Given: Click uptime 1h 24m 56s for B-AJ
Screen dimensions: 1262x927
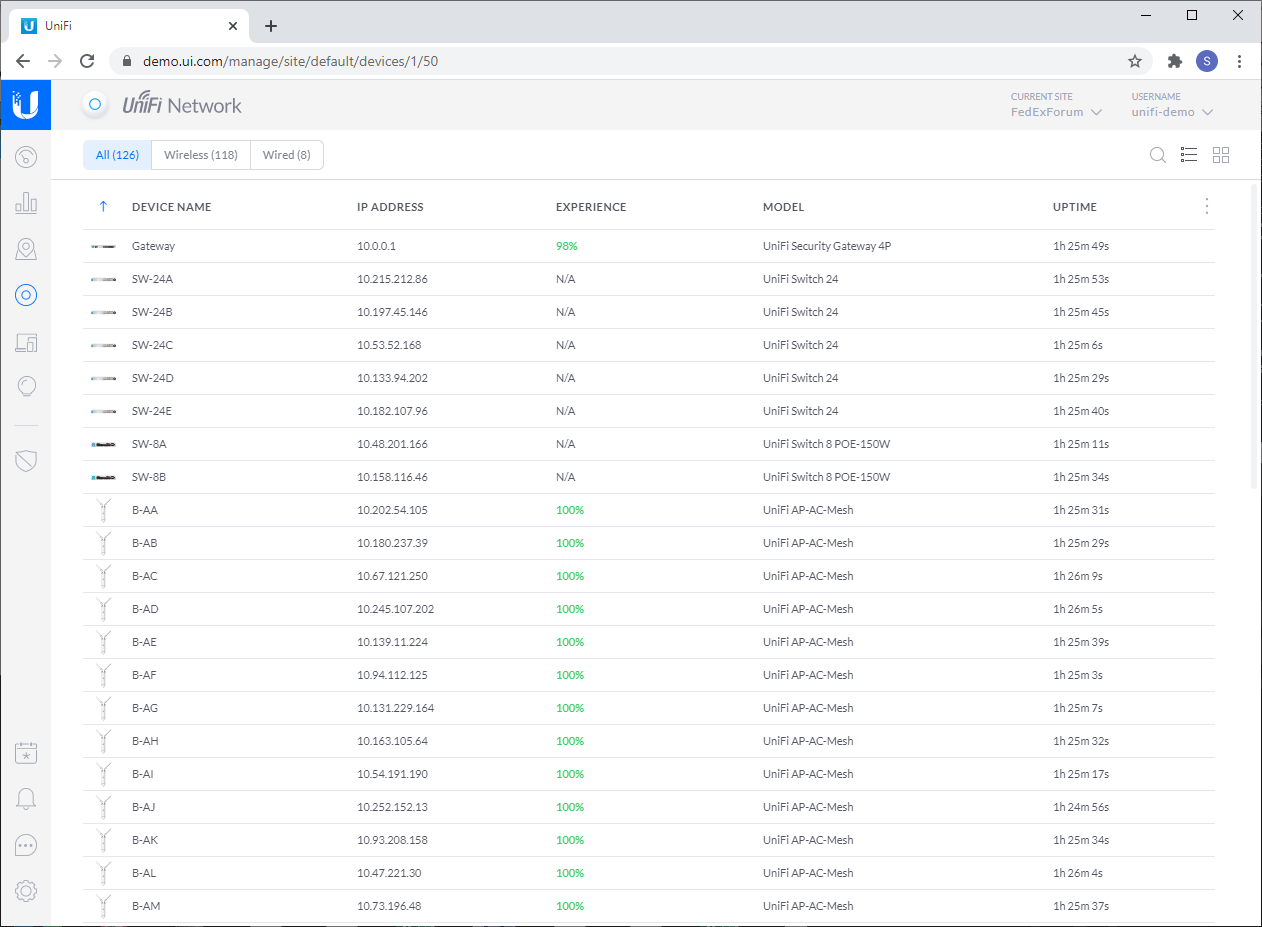Looking at the screenshot, I should 1081,807.
